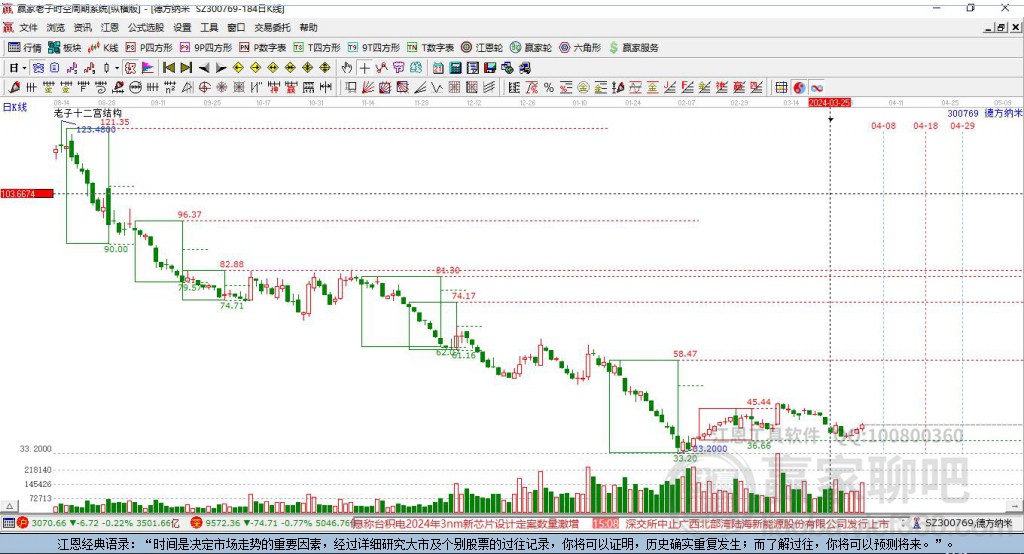Open the 赢家轮 wheel tool
The width and height of the screenshot is (1024, 554).
pyautogui.click(x=531, y=48)
